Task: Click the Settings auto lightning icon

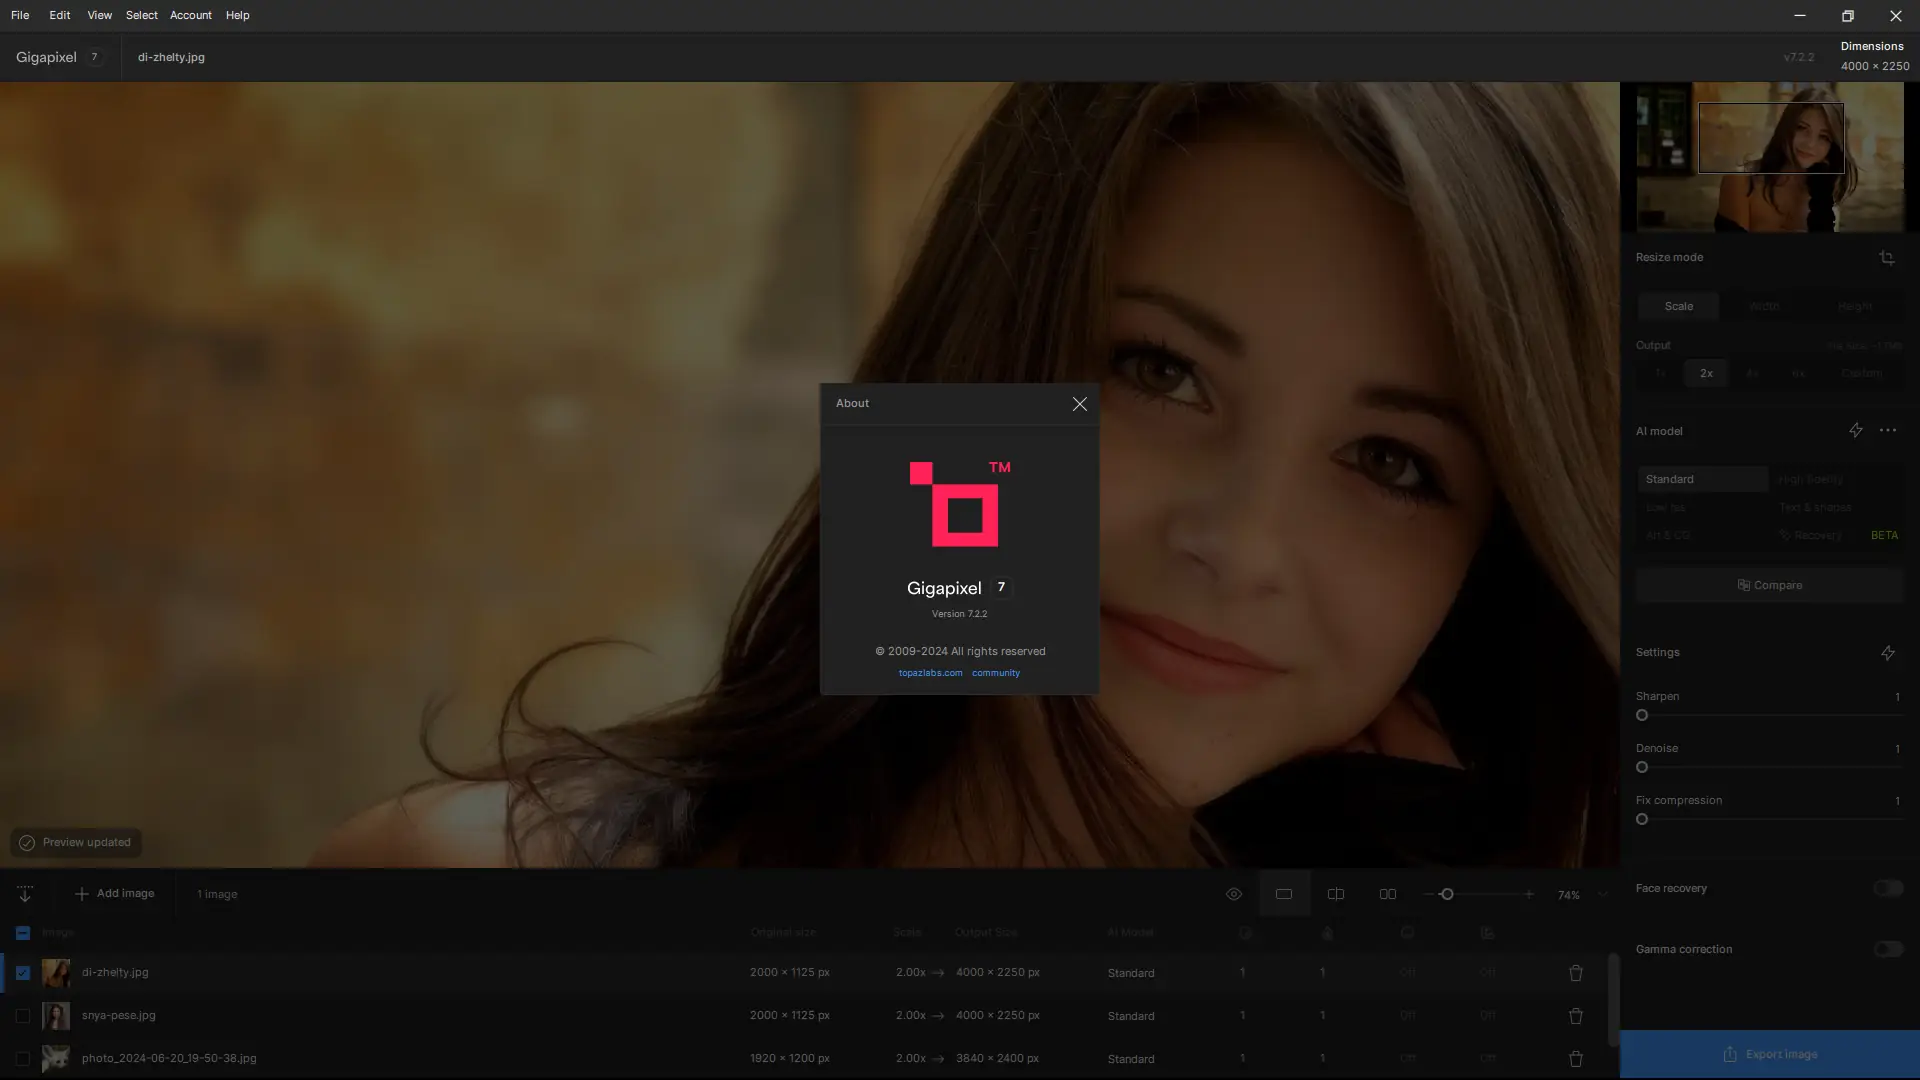Action: tap(1887, 653)
